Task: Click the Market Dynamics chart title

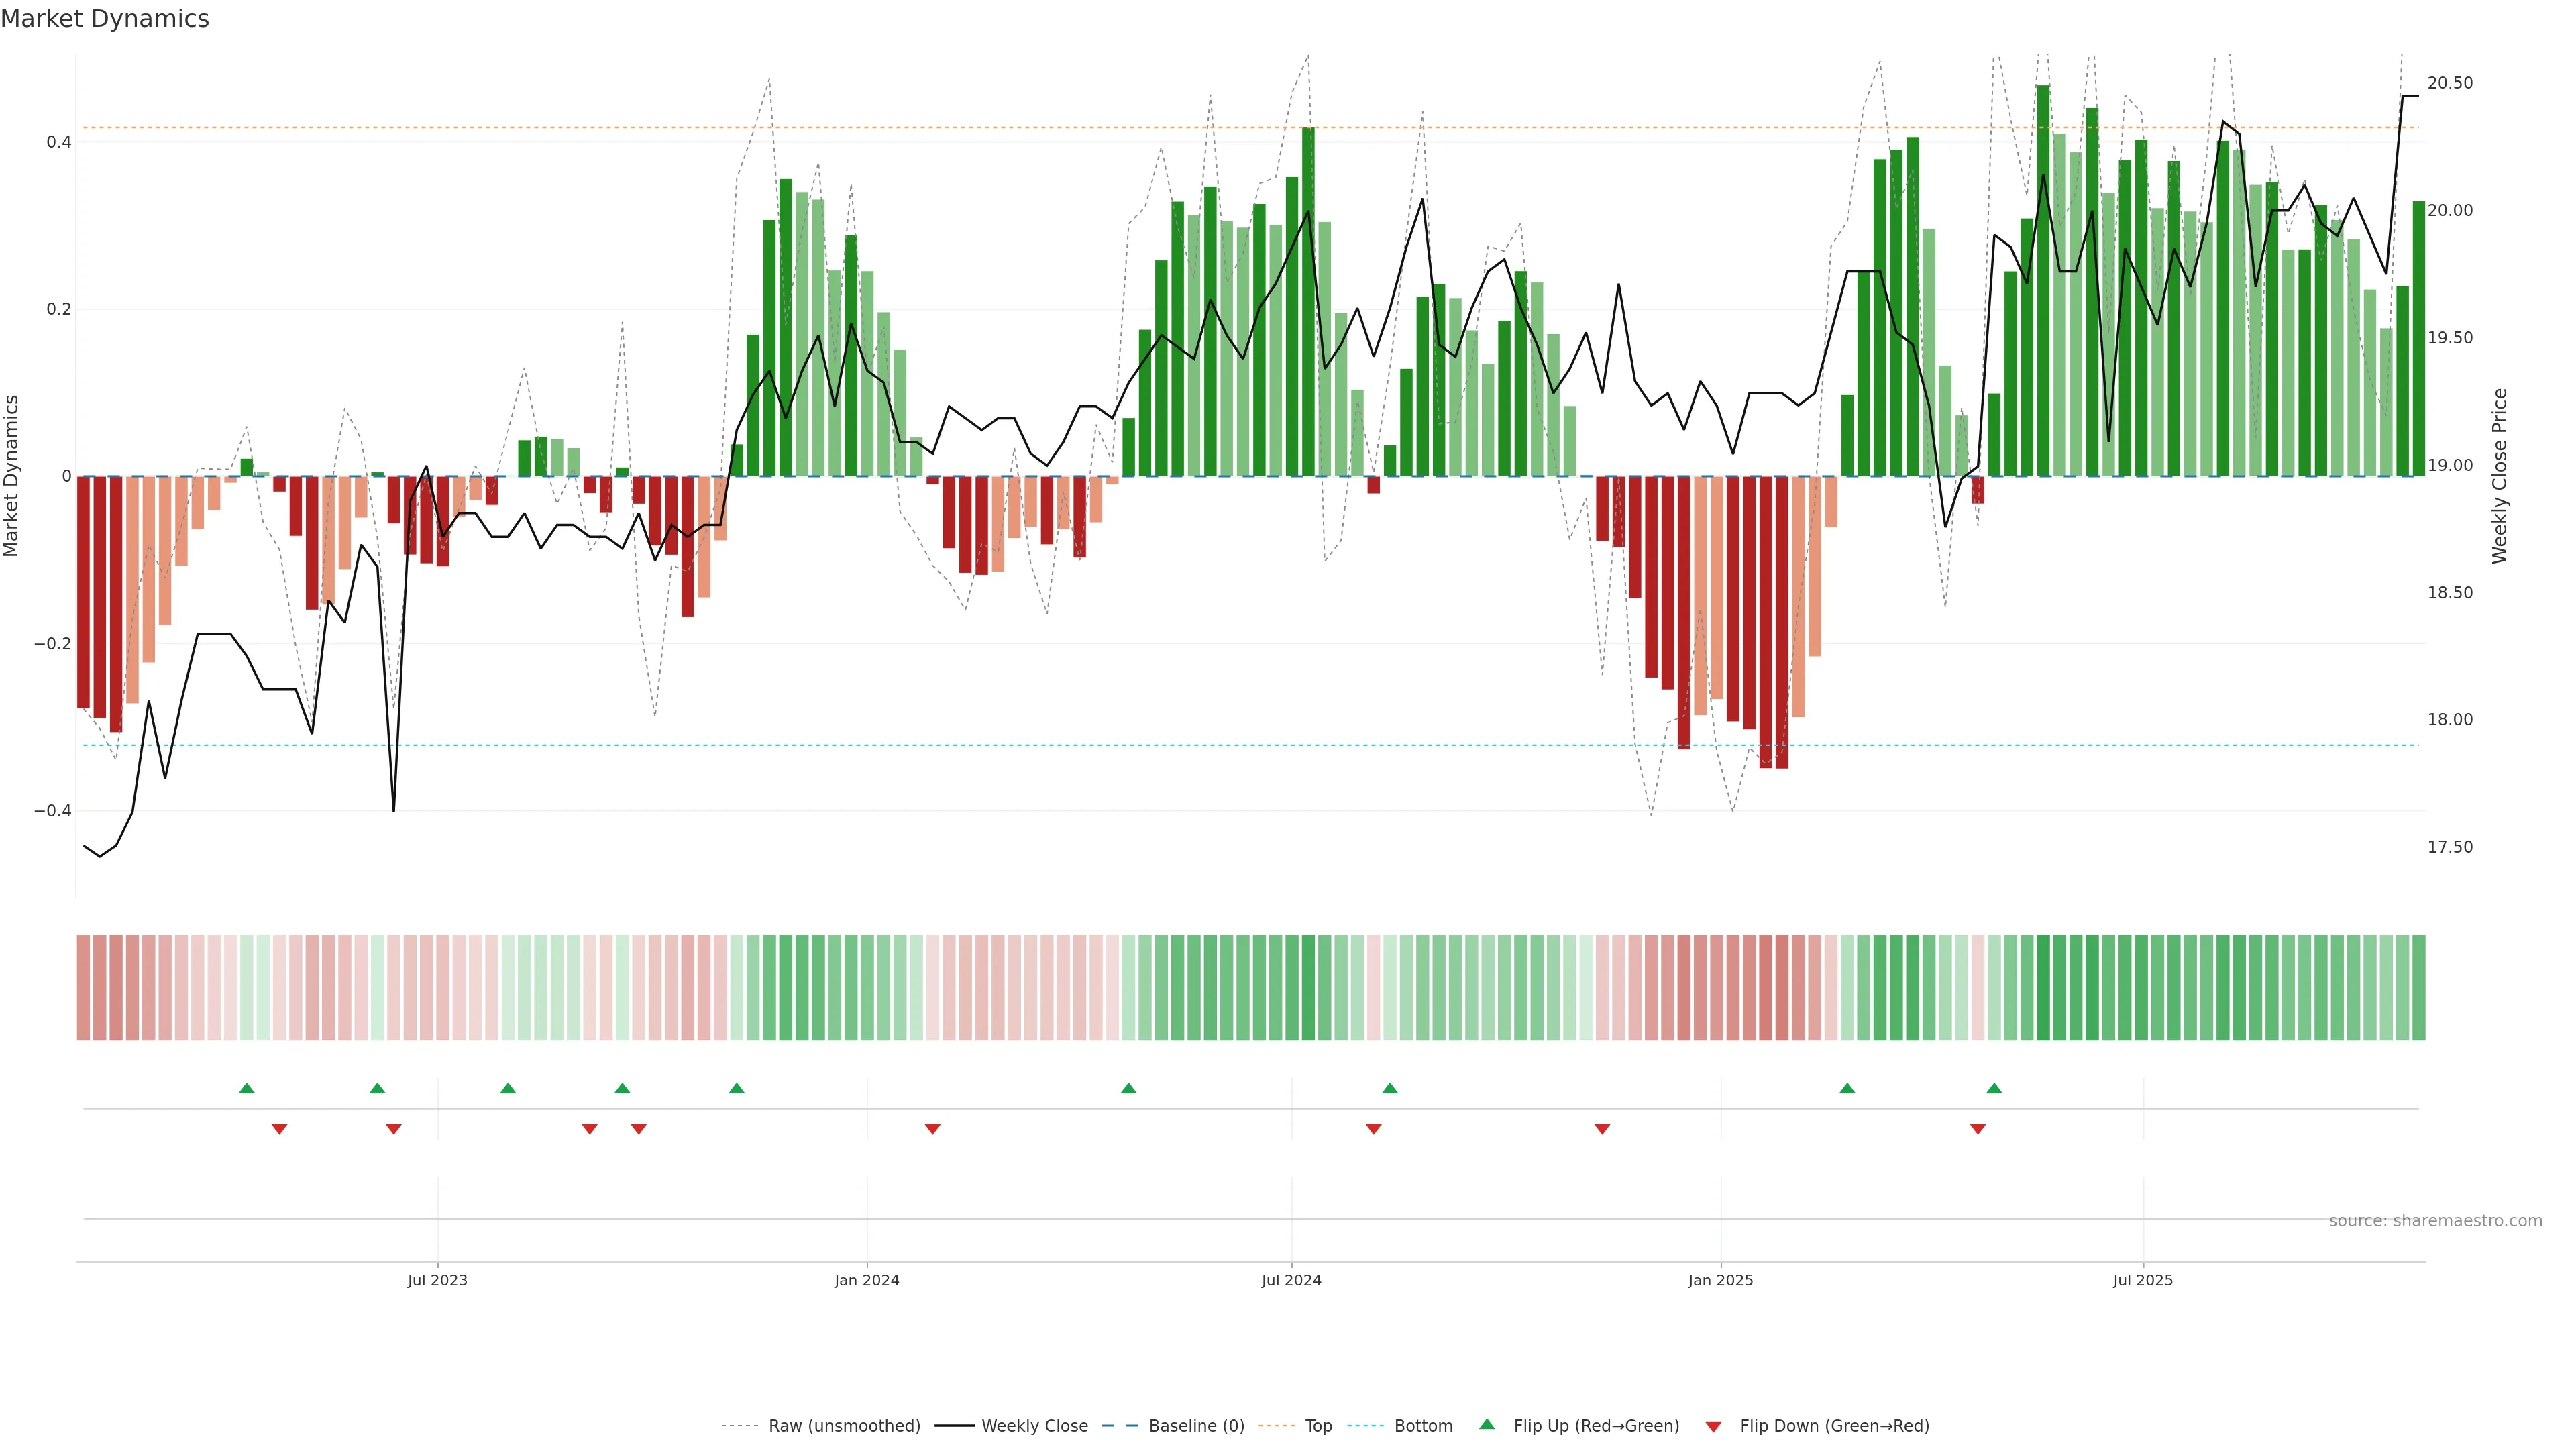Action: coord(105,19)
